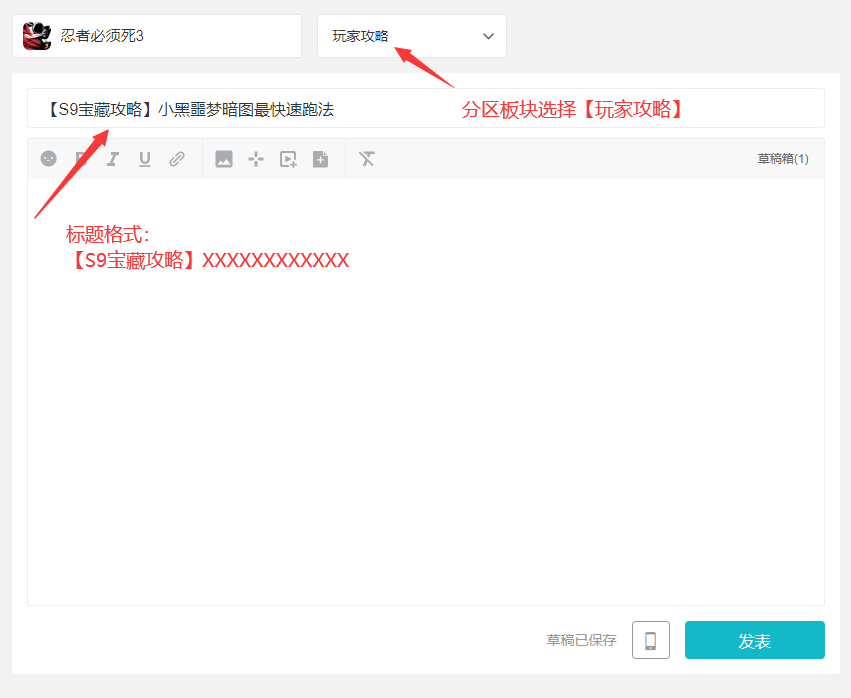Open mobile preview with the phone icon

pyautogui.click(x=651, y=640)
